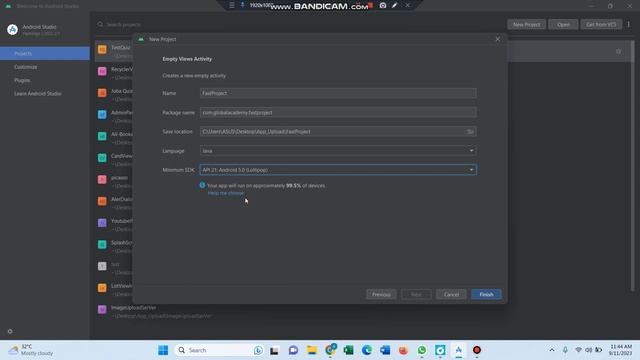Open File Explorer from the taskbar
The height and width of the screenshot is (360, 640).
[312, 350]
